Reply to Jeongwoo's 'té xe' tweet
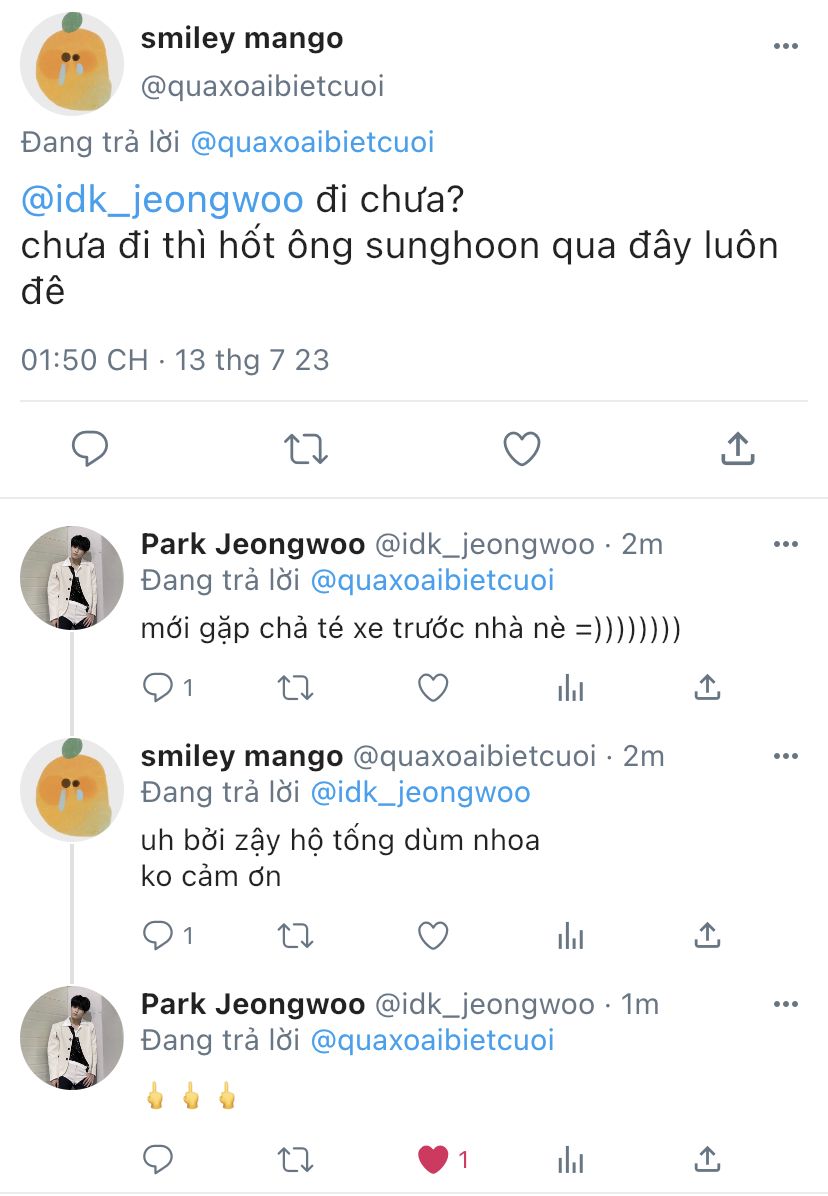This screenshot has width=828, height=1196. pos(159,687)
